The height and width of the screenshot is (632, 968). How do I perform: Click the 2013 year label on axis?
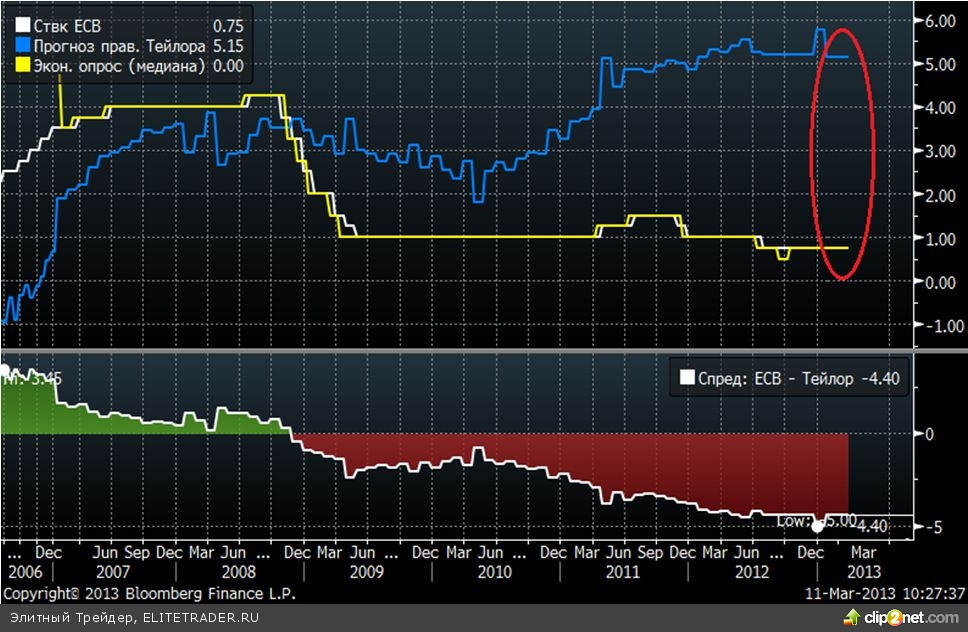[x=864, y=572]
